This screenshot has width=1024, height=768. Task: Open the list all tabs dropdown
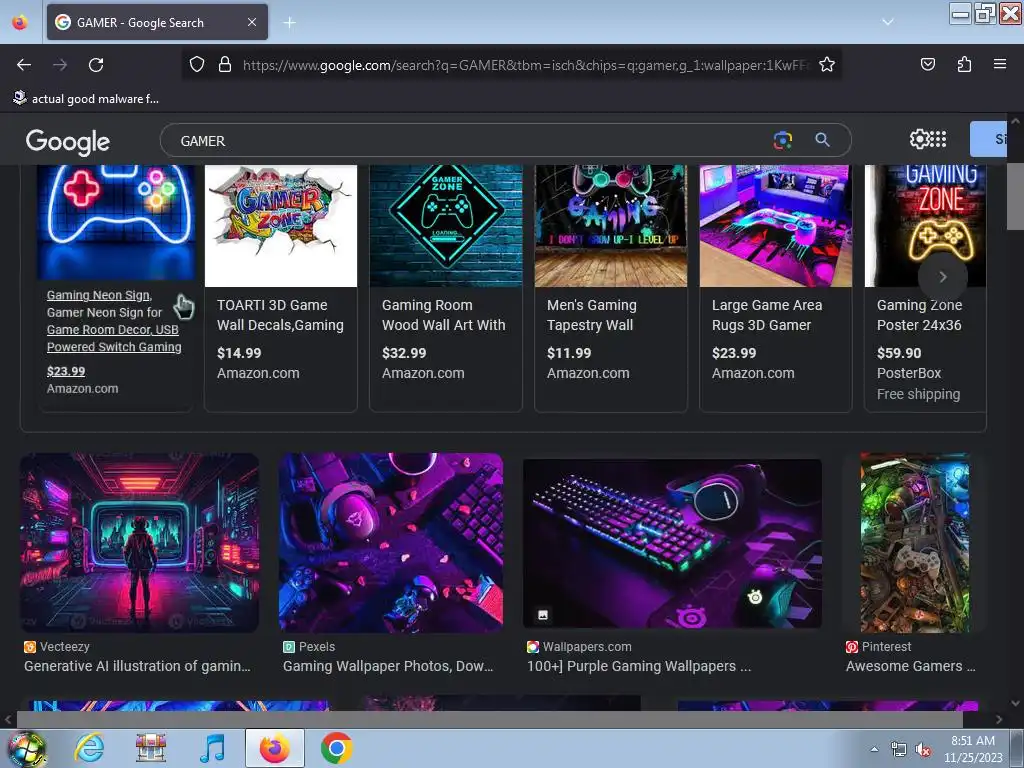(888, 22)
